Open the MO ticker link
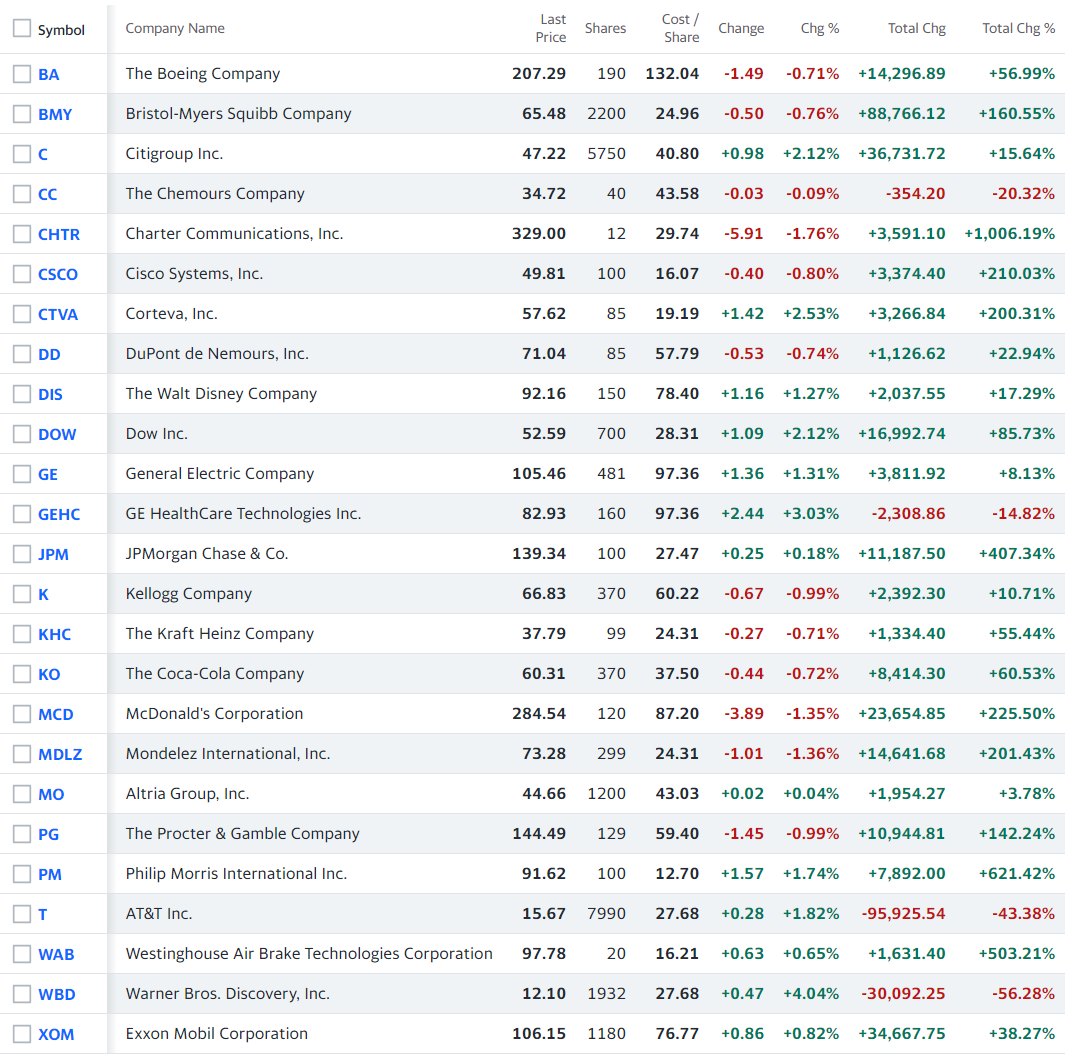The image size is (1065, 1059). point(51,795)
